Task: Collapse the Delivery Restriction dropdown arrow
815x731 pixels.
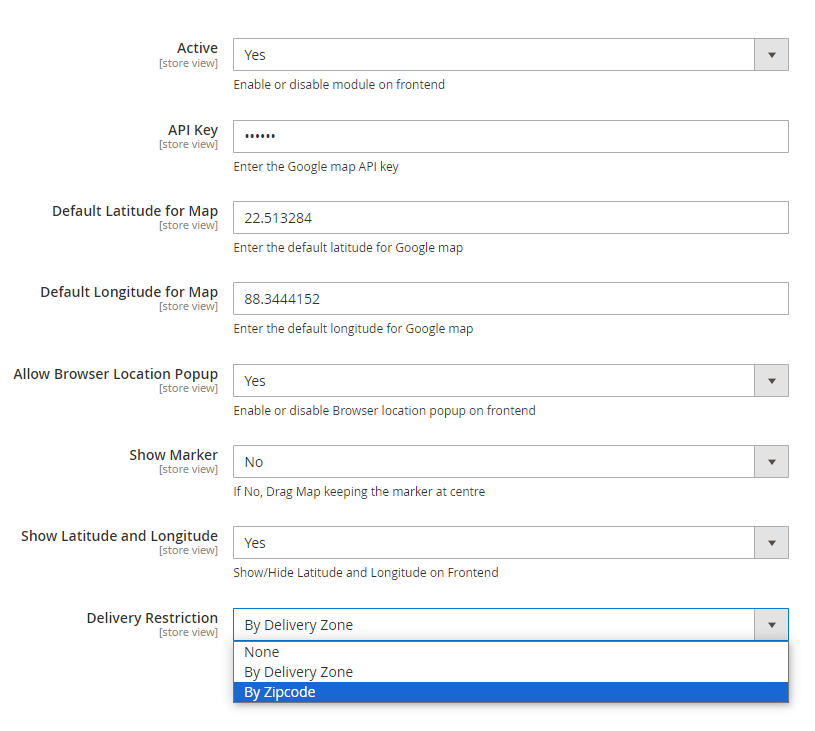Action: (771, 624)
